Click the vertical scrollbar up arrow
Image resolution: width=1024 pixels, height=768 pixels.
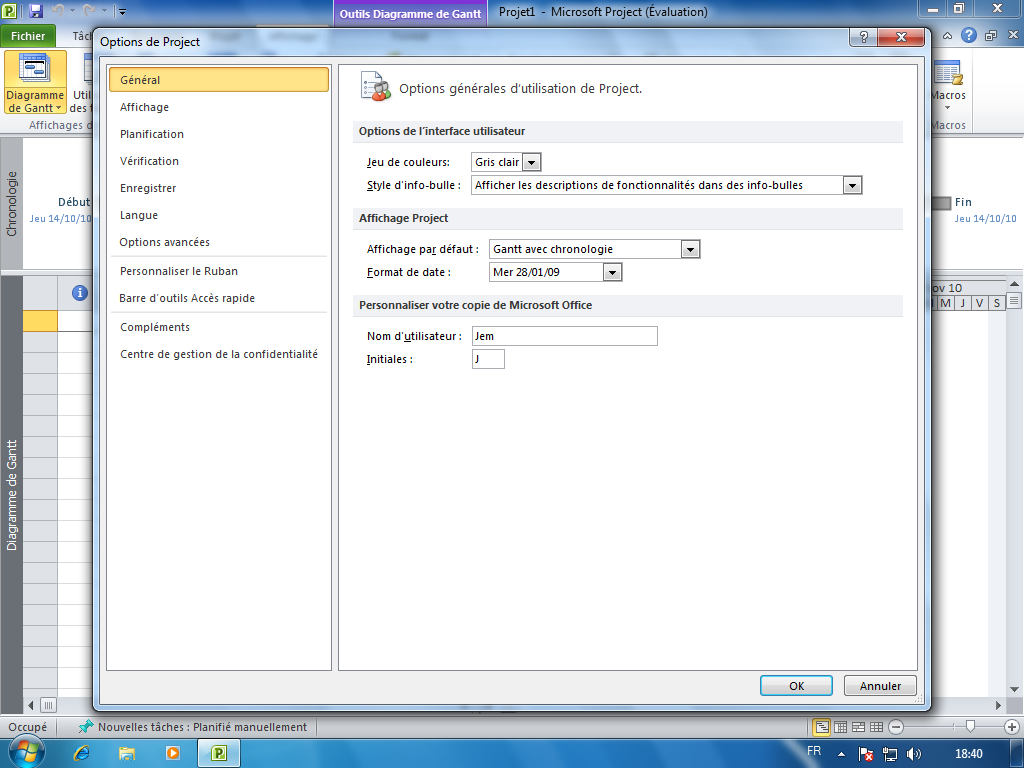(x=1014, y=283)
